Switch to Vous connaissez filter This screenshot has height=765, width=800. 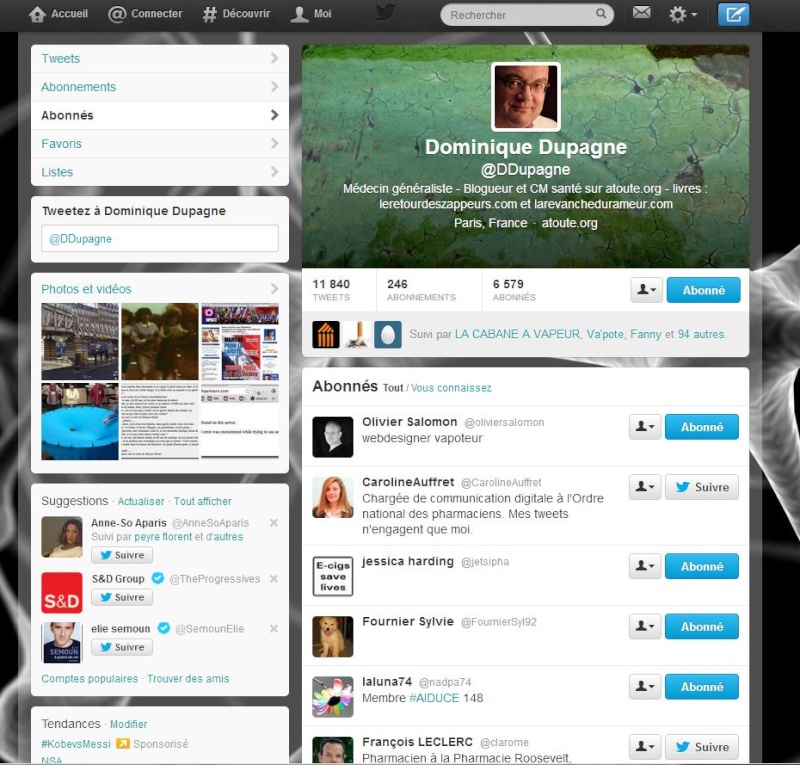452,388
